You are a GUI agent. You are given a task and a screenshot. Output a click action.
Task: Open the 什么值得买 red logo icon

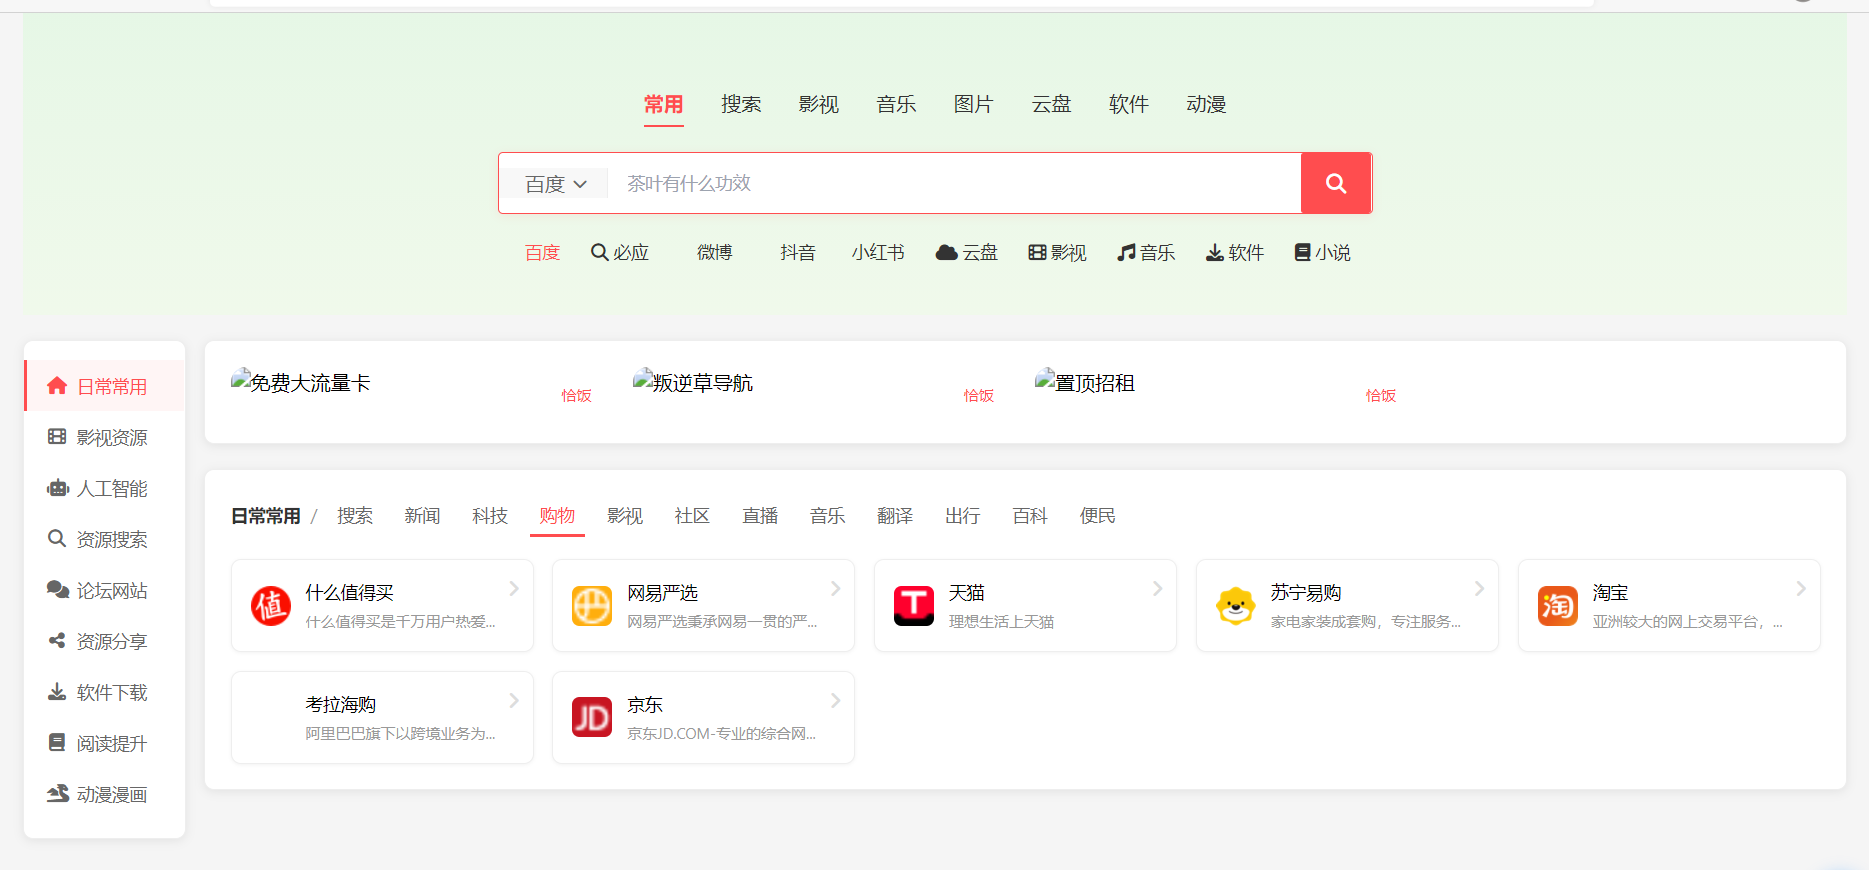click(270, 606)
